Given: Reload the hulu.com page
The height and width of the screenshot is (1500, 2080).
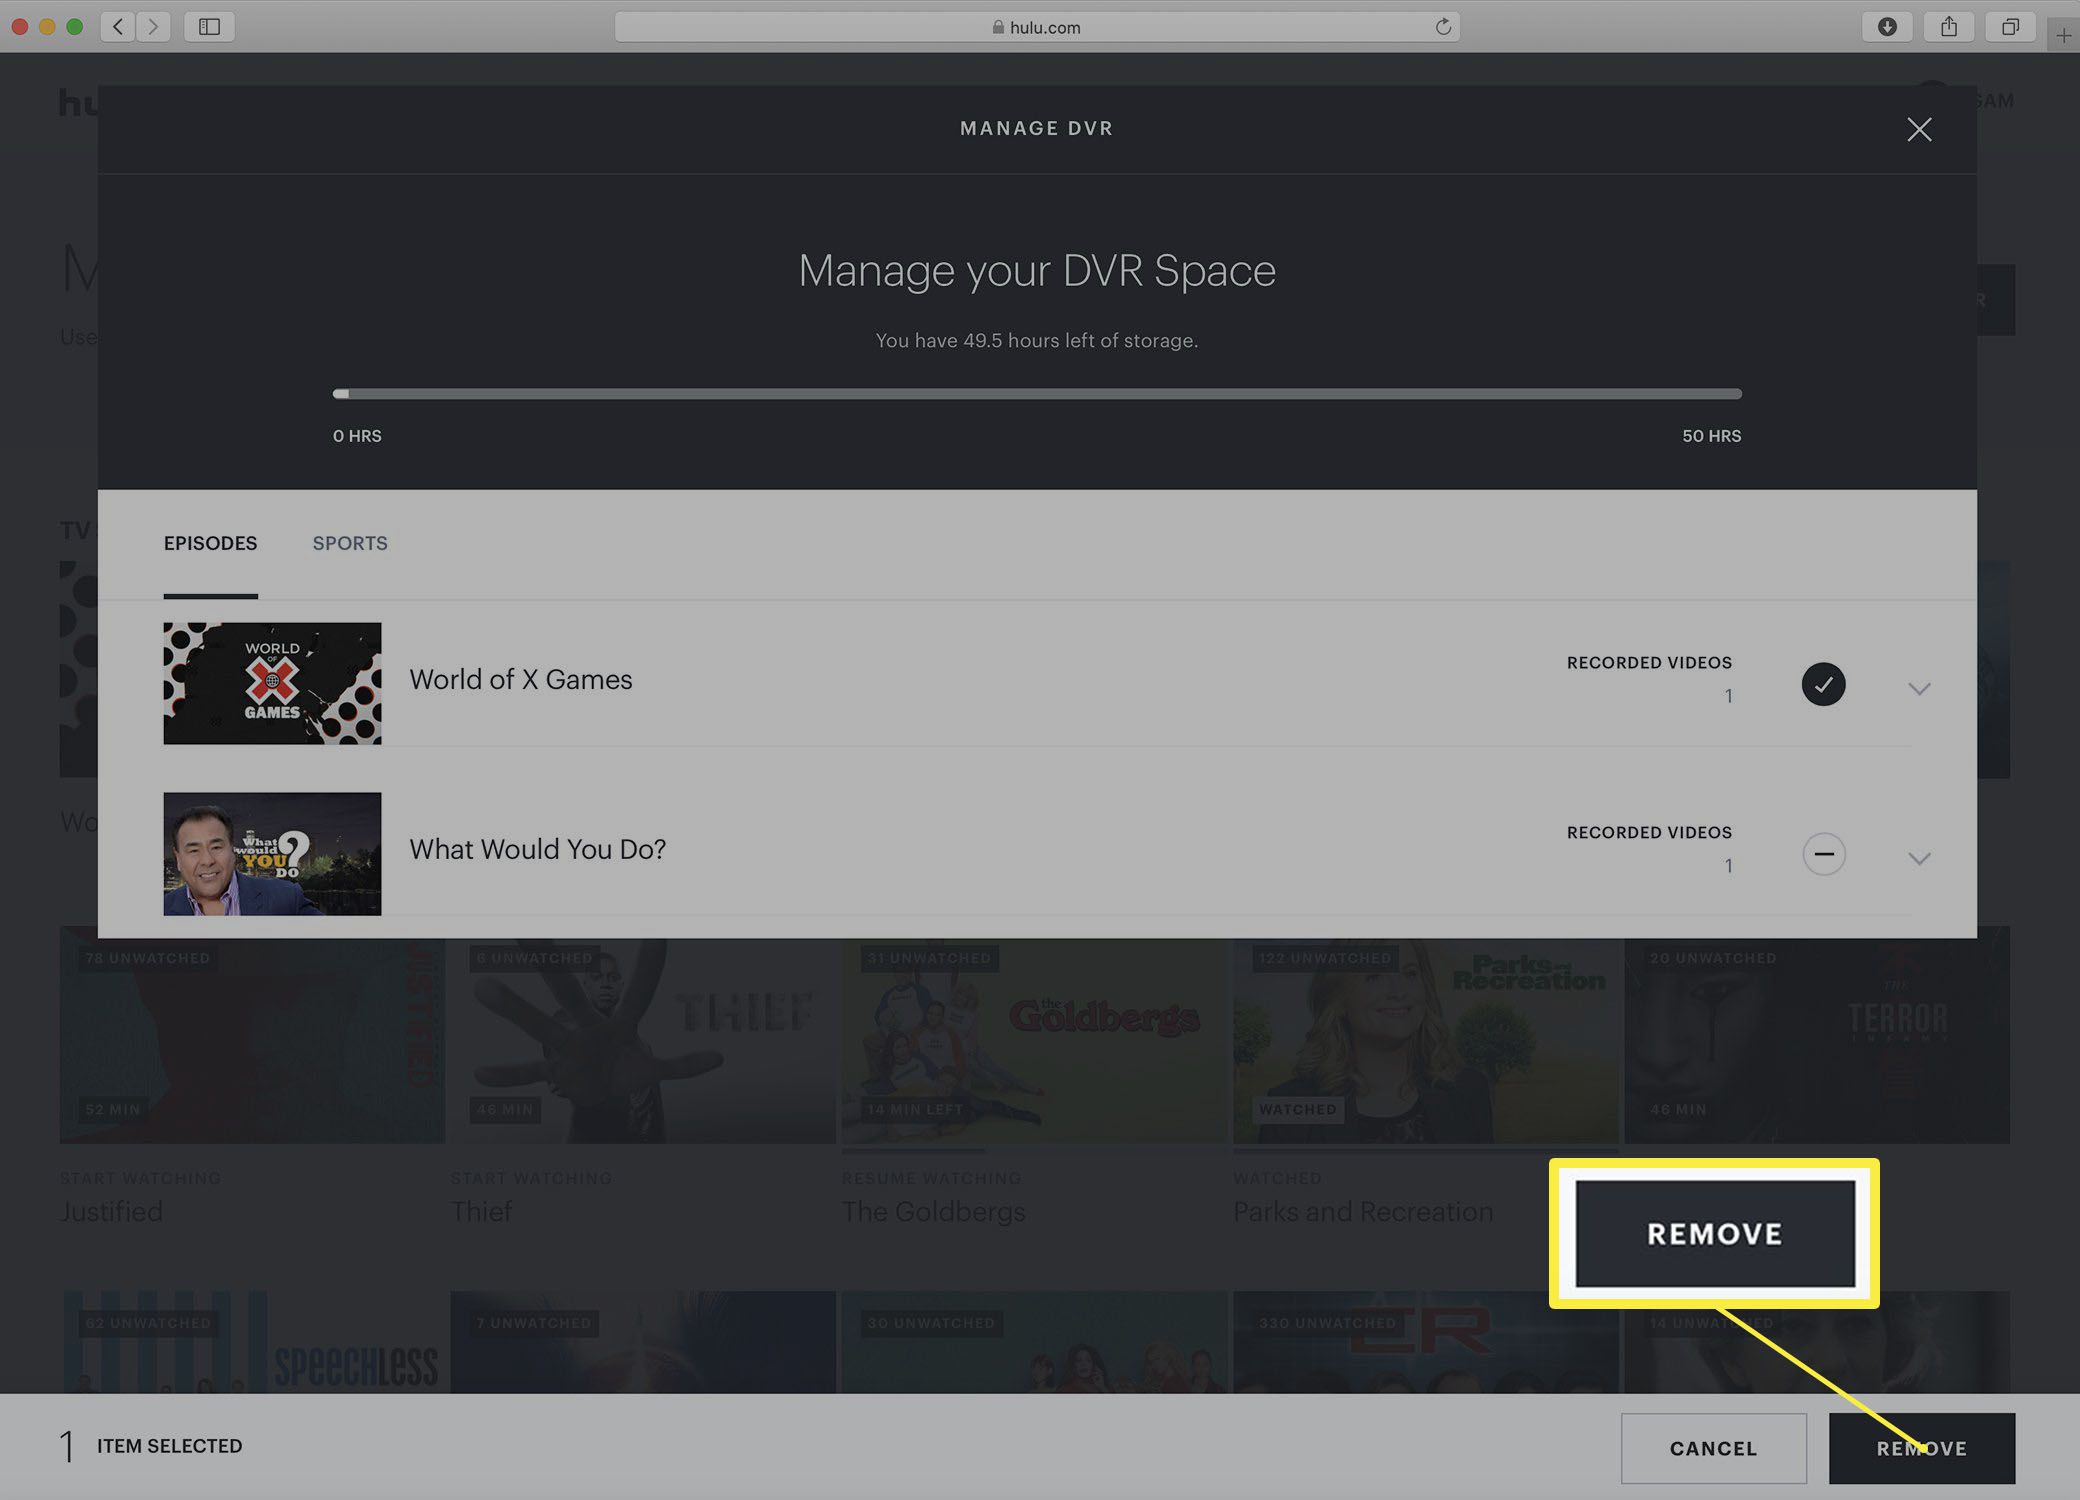Looking at the screenshot, I should [1443, 27].
